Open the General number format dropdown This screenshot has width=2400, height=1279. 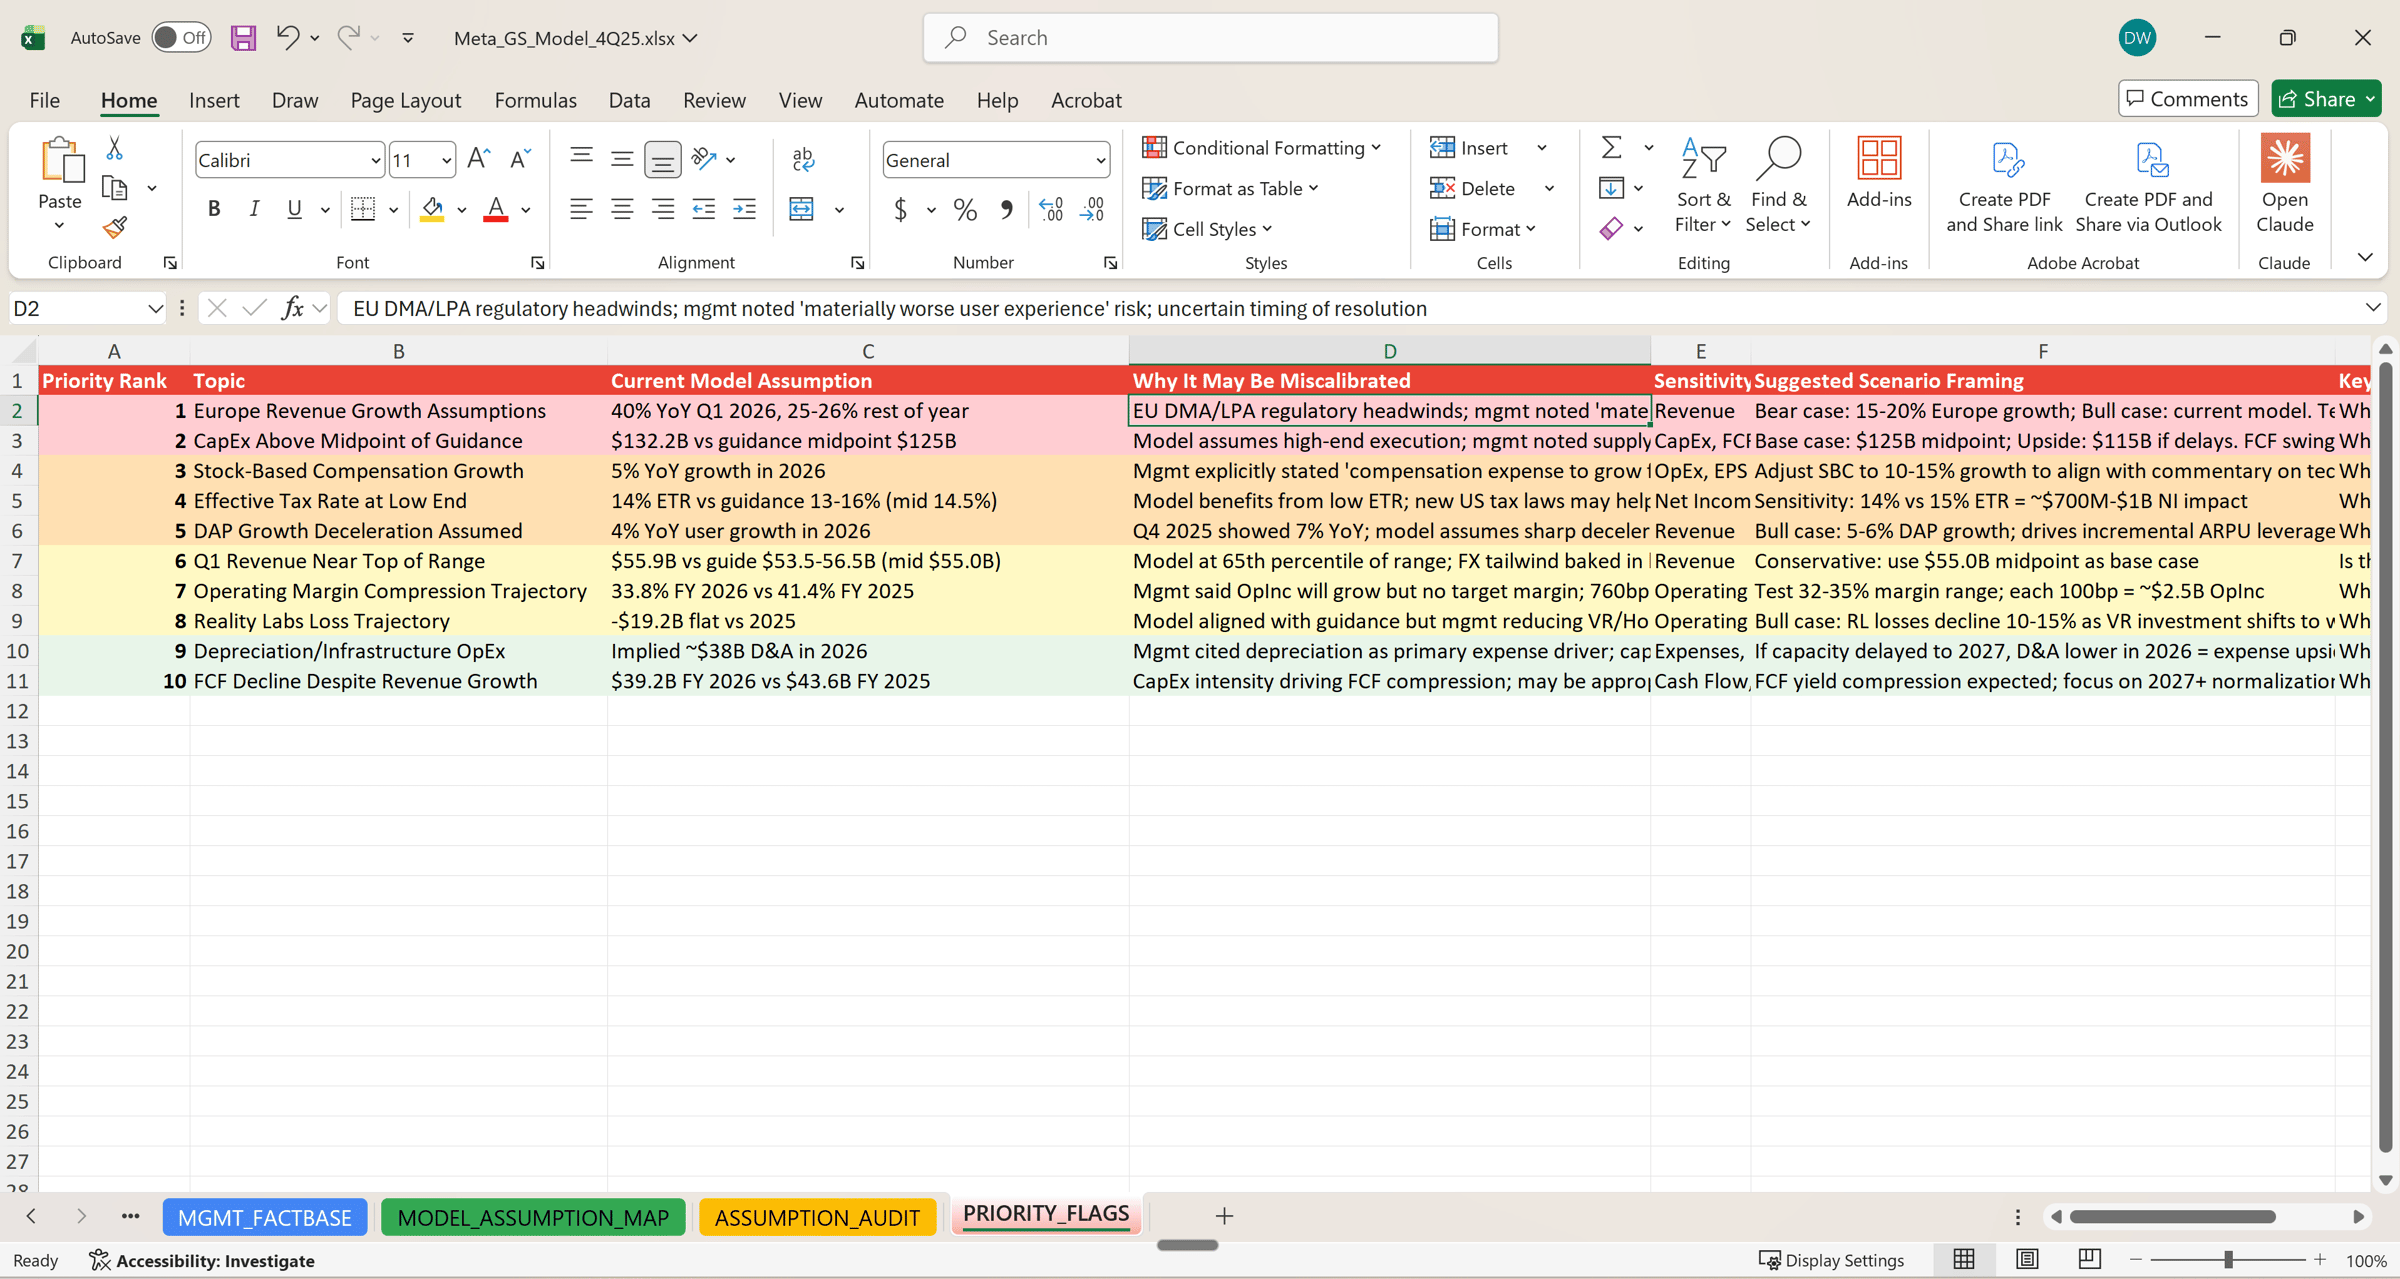1100,160
